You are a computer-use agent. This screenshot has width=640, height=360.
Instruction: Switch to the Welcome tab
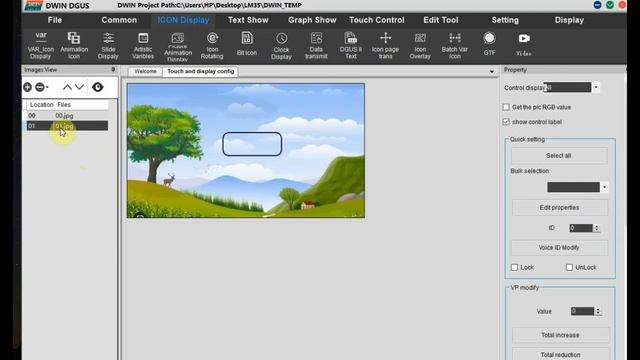coord(145,71)
